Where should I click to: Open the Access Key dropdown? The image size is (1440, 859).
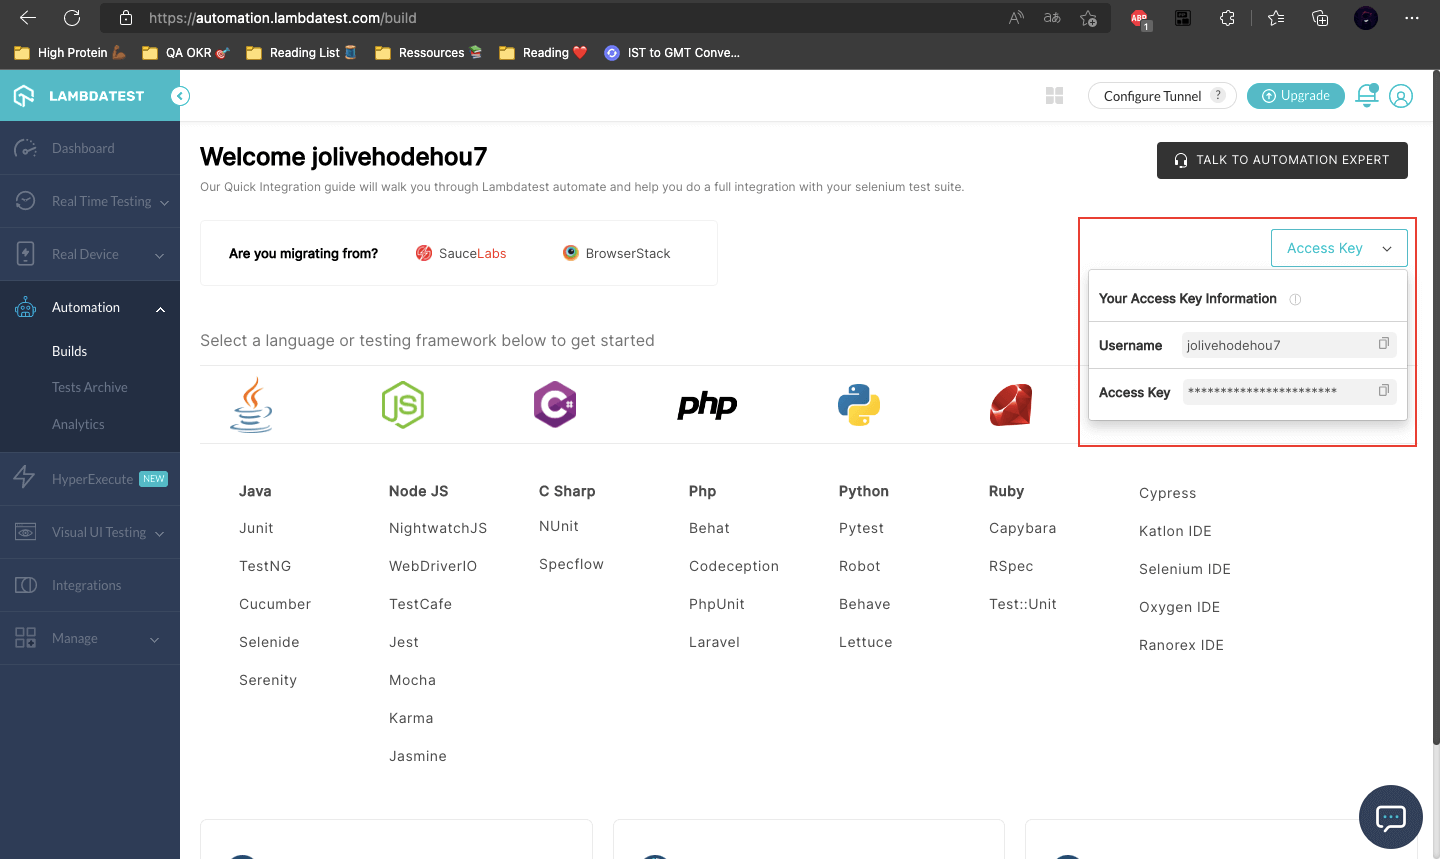1338,247
